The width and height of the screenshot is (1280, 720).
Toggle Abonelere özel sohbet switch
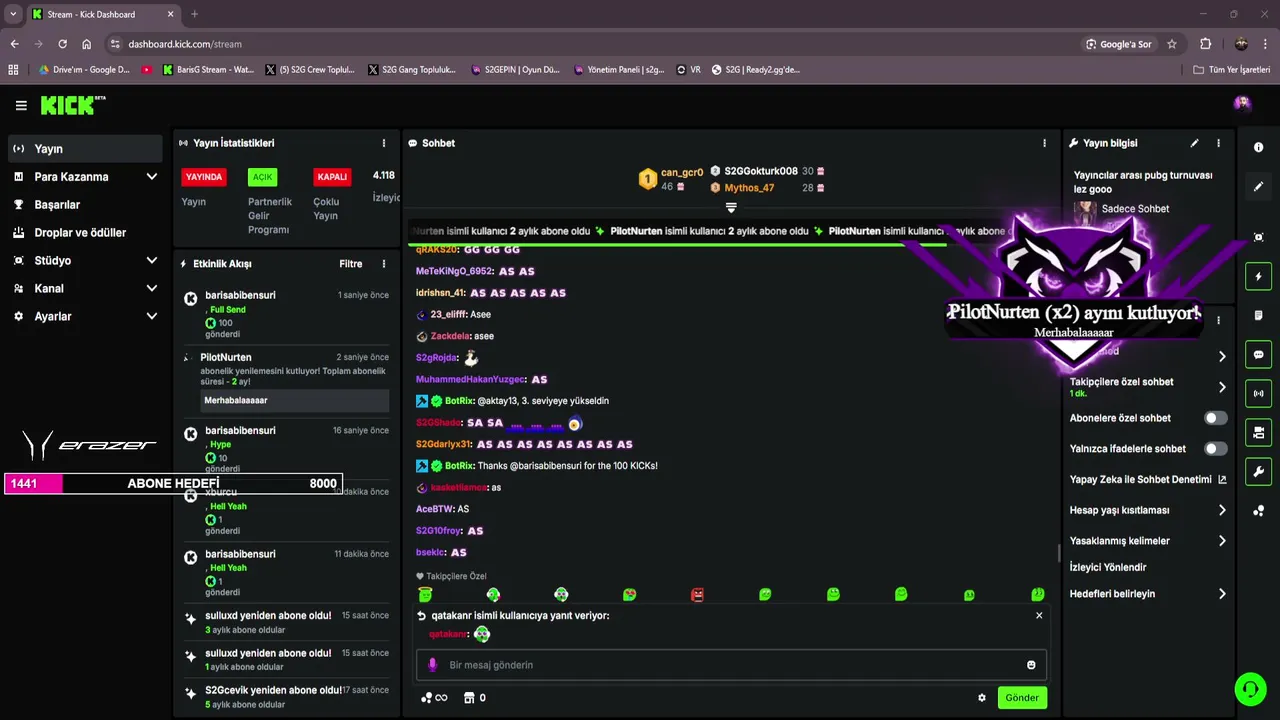(x=1215, y=418)
